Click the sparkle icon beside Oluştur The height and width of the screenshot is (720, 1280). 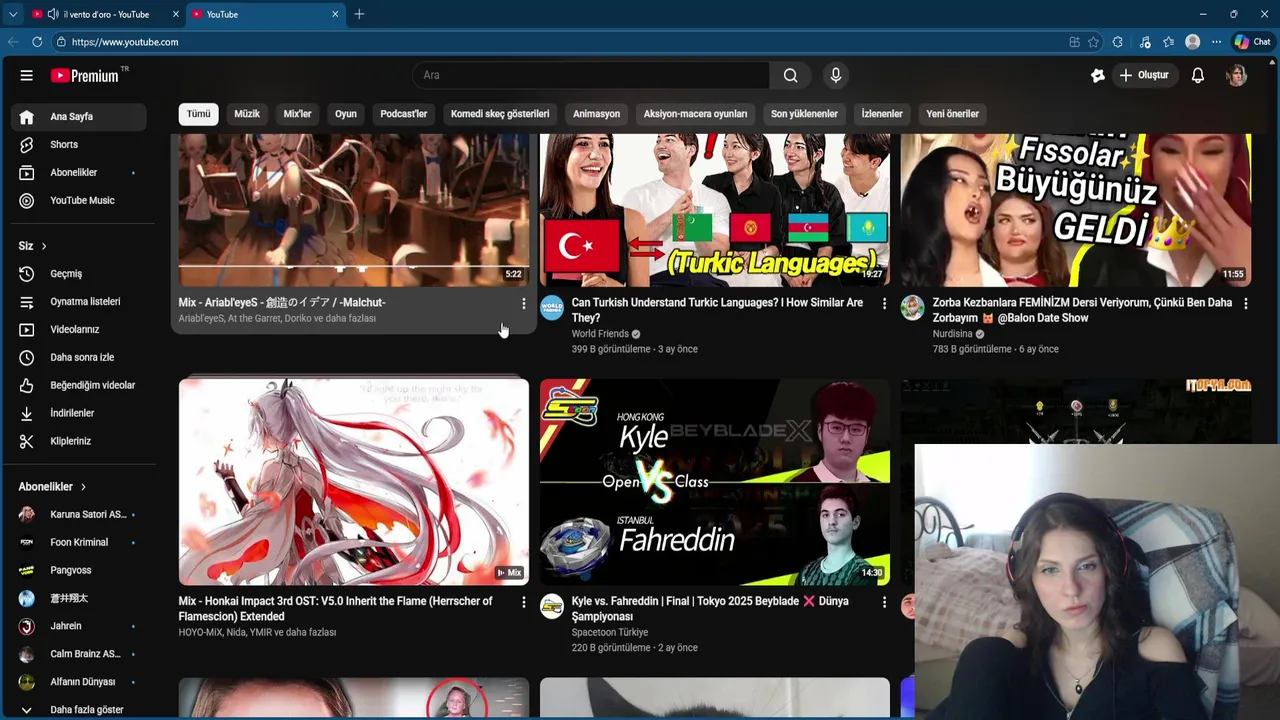[1098, 75]
